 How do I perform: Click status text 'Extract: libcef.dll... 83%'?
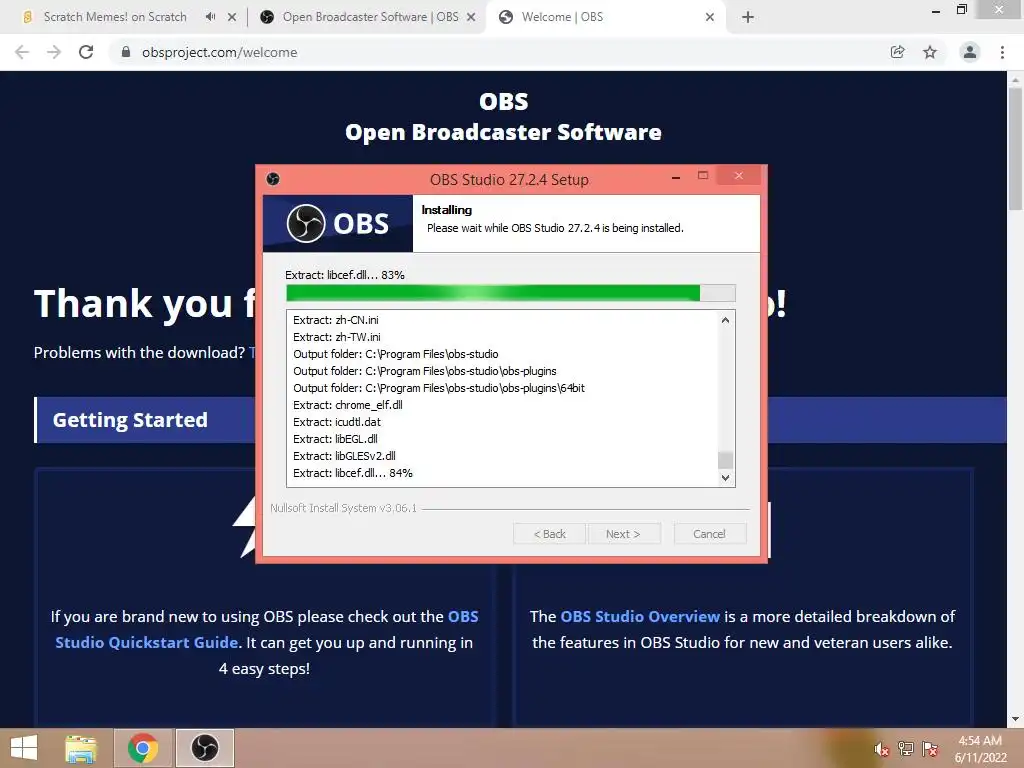click(345, 275)
